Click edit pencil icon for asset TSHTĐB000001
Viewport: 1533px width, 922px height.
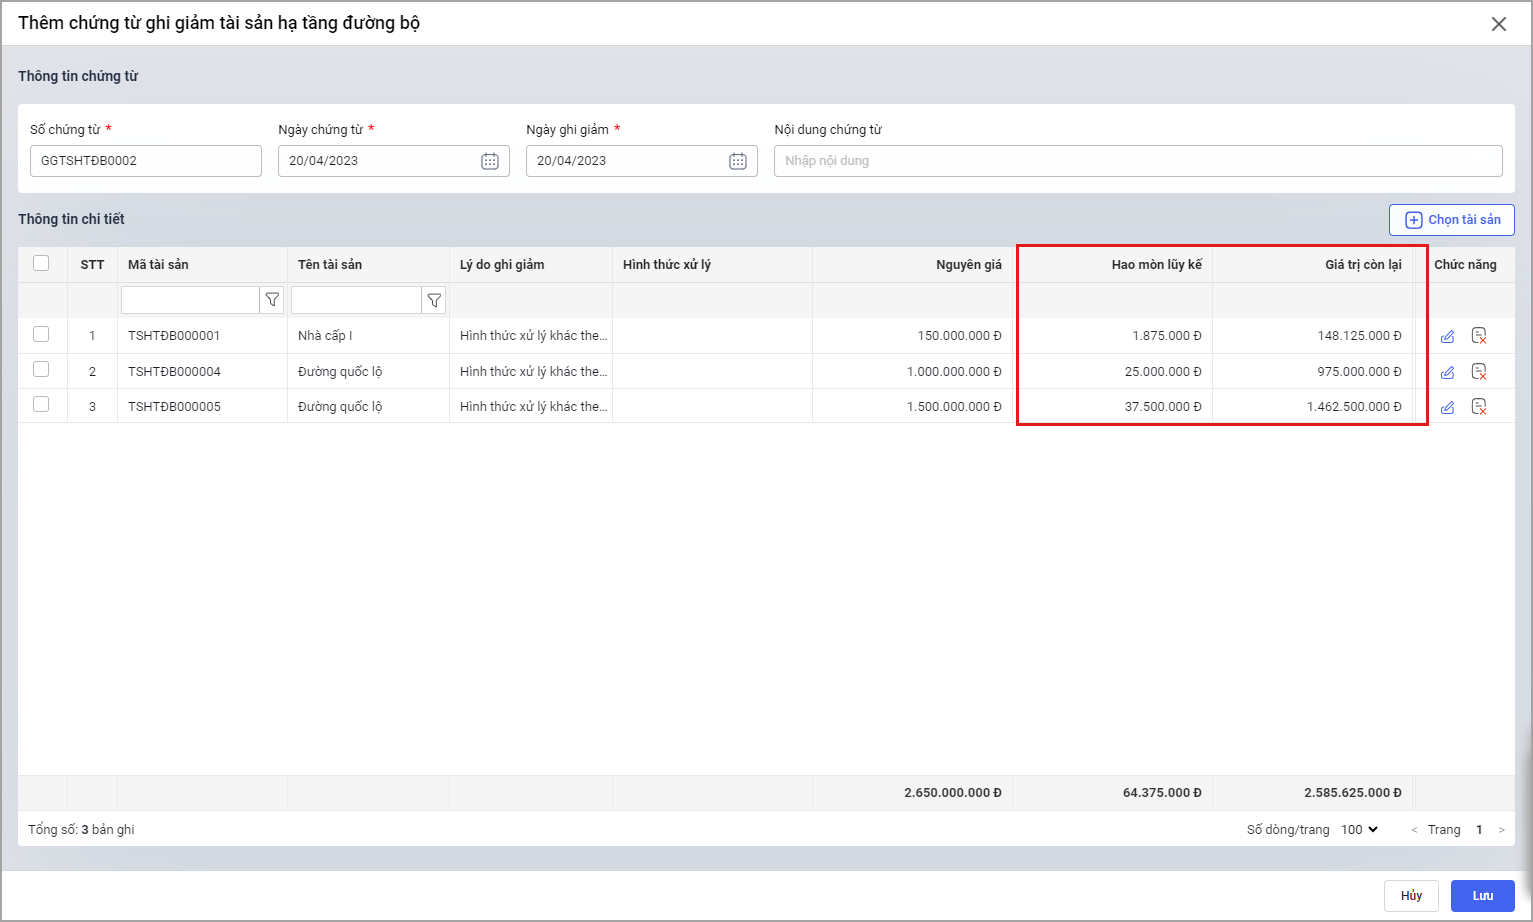pyautogui.click(x=1447, y=336)
